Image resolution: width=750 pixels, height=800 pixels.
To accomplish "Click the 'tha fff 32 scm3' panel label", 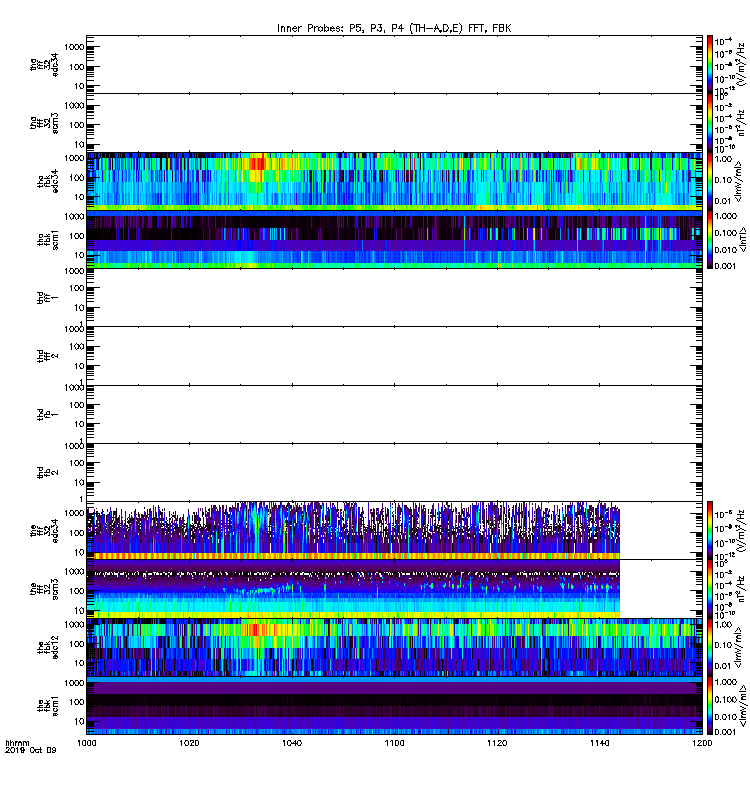I will tap(44, 123).
